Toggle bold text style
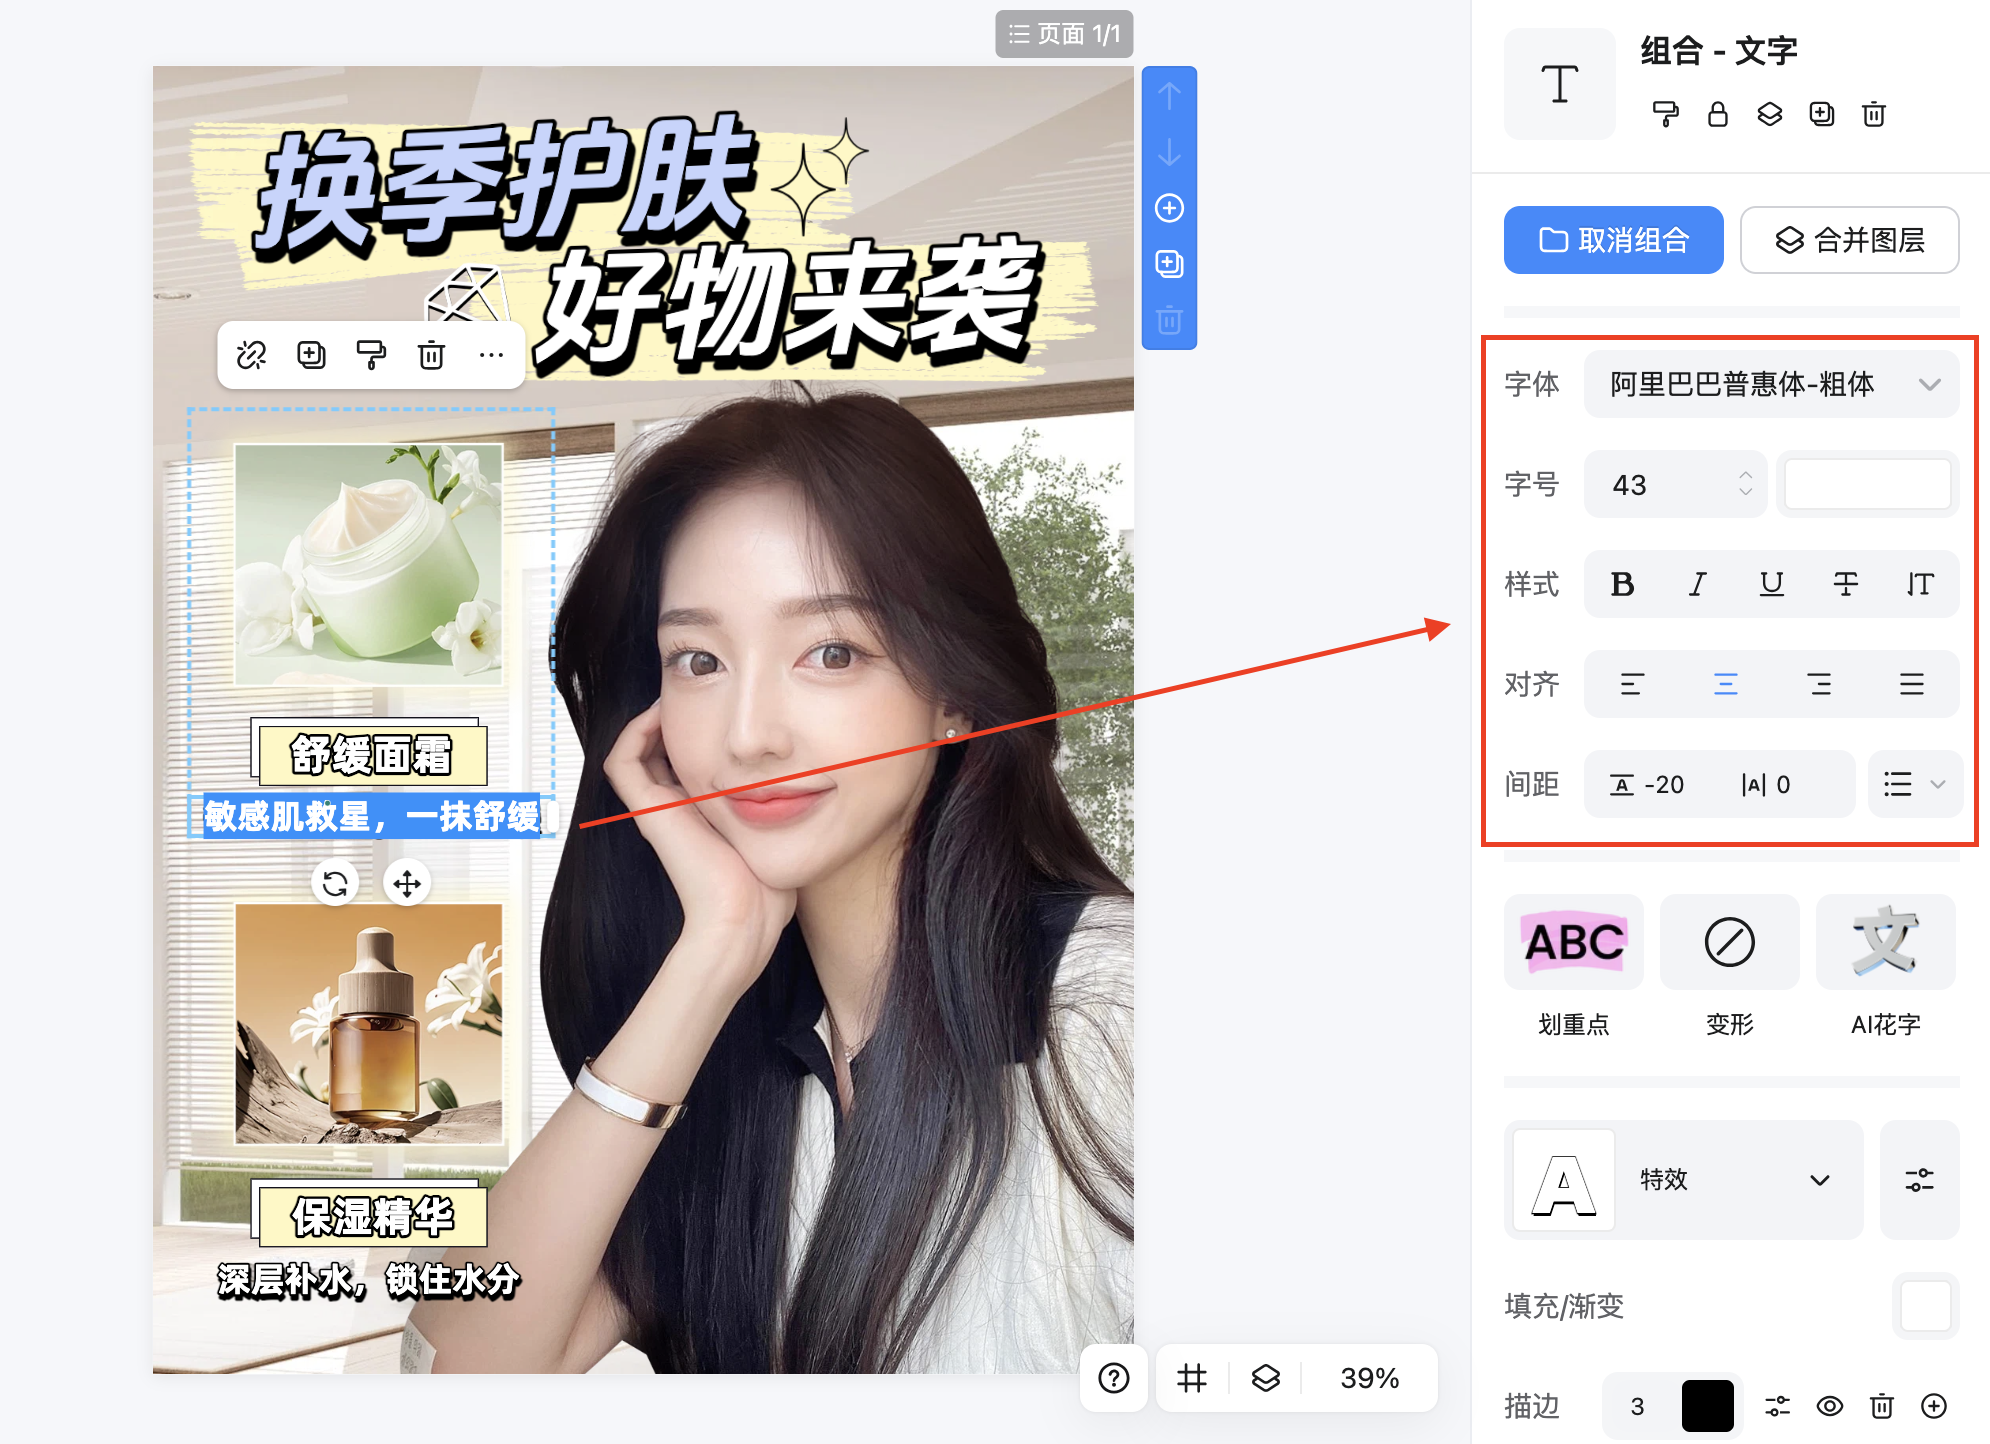Viewport: 1990px width, 1444px height. tap(1622, 584)
